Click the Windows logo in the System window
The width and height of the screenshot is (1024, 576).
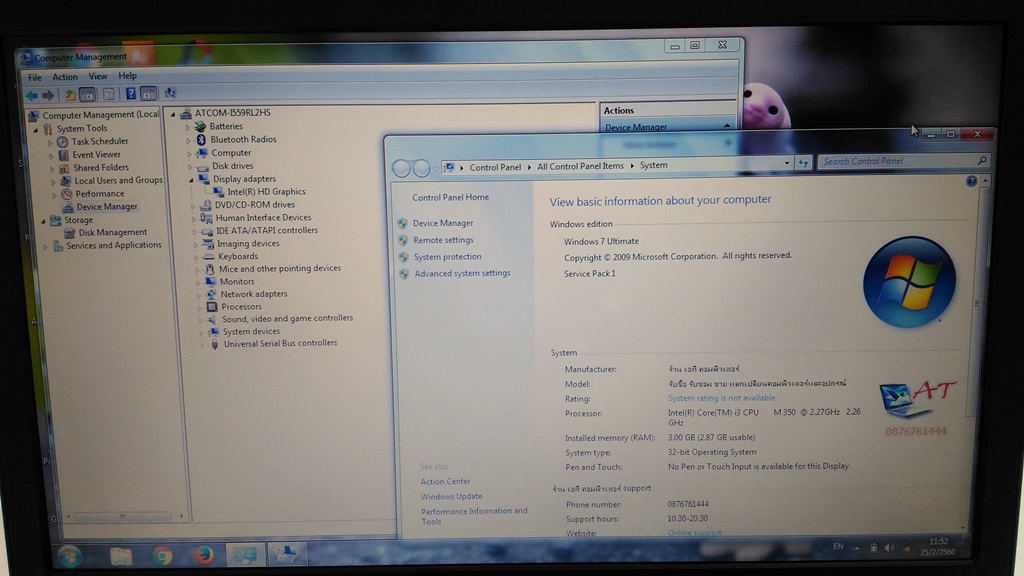tap(909, 283)
